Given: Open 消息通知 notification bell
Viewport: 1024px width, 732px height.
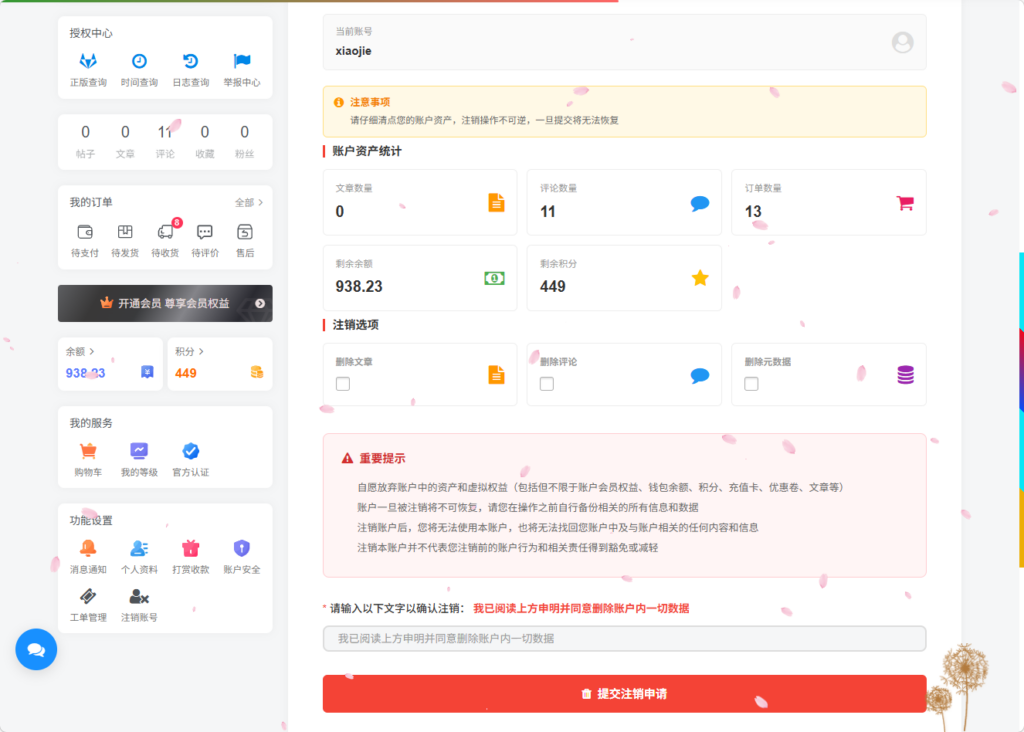Looking at the screenshot, I should pos(88,549).
